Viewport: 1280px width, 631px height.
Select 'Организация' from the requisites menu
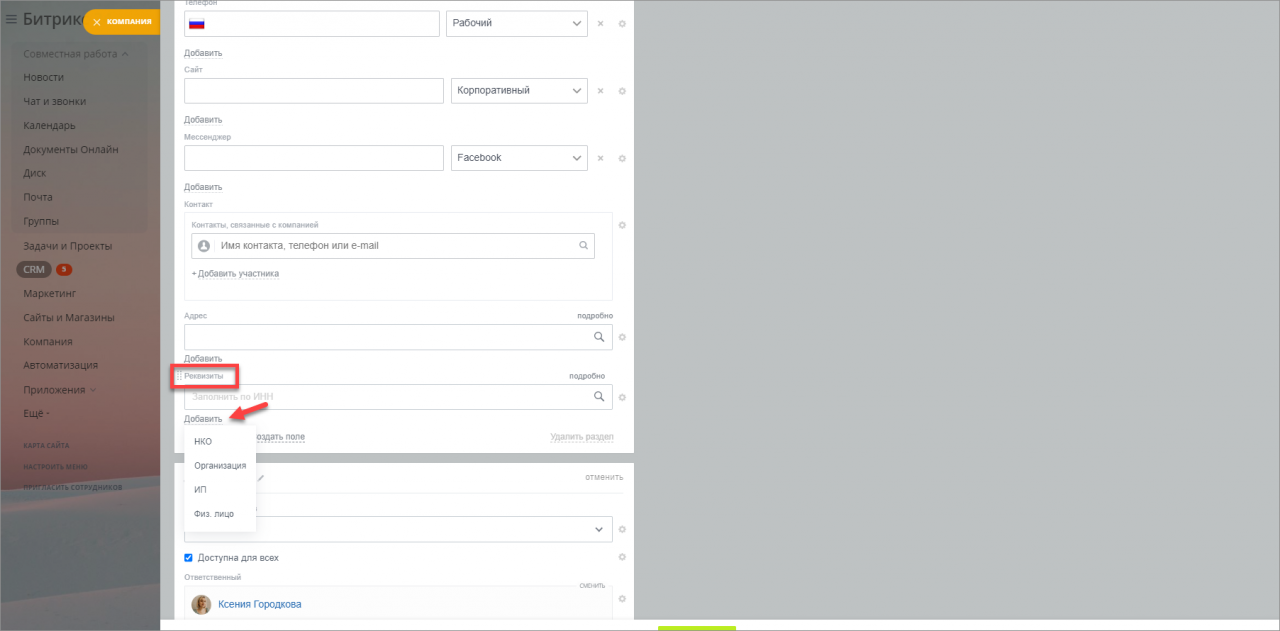point(220,465)
